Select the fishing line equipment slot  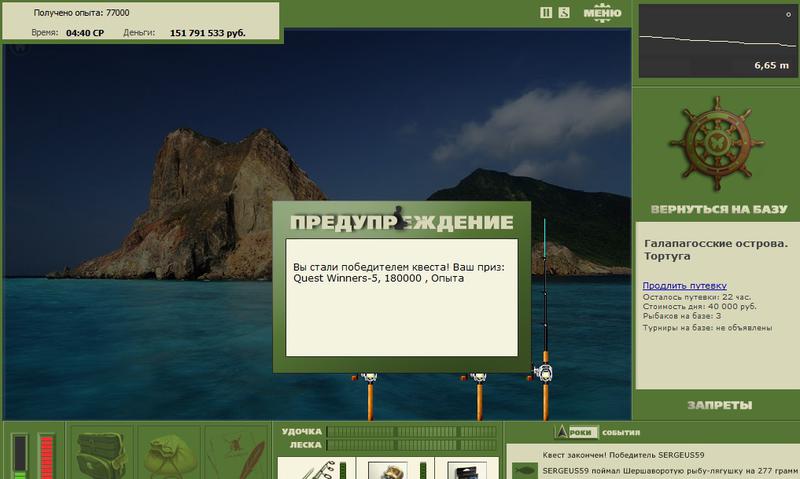pos(467,468)
